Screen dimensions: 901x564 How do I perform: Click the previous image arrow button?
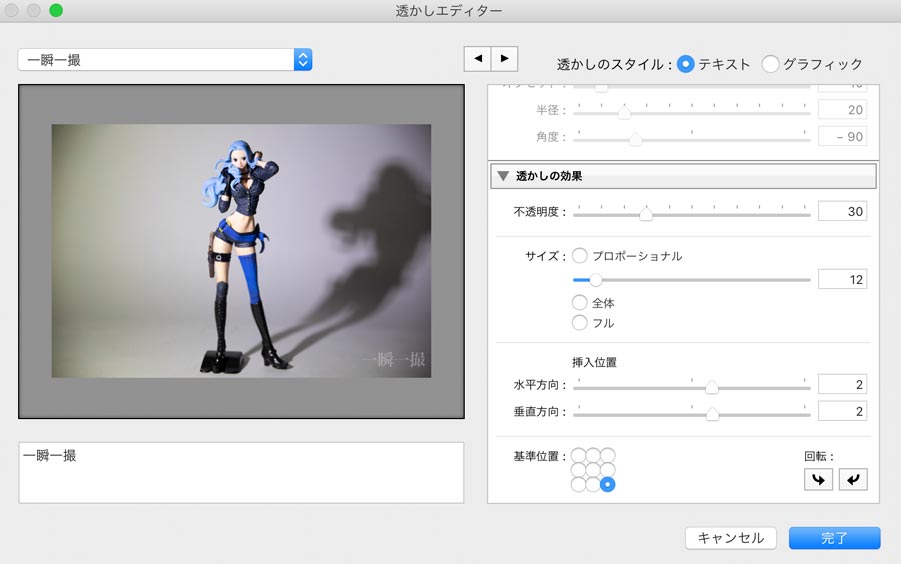pos(478,59)
